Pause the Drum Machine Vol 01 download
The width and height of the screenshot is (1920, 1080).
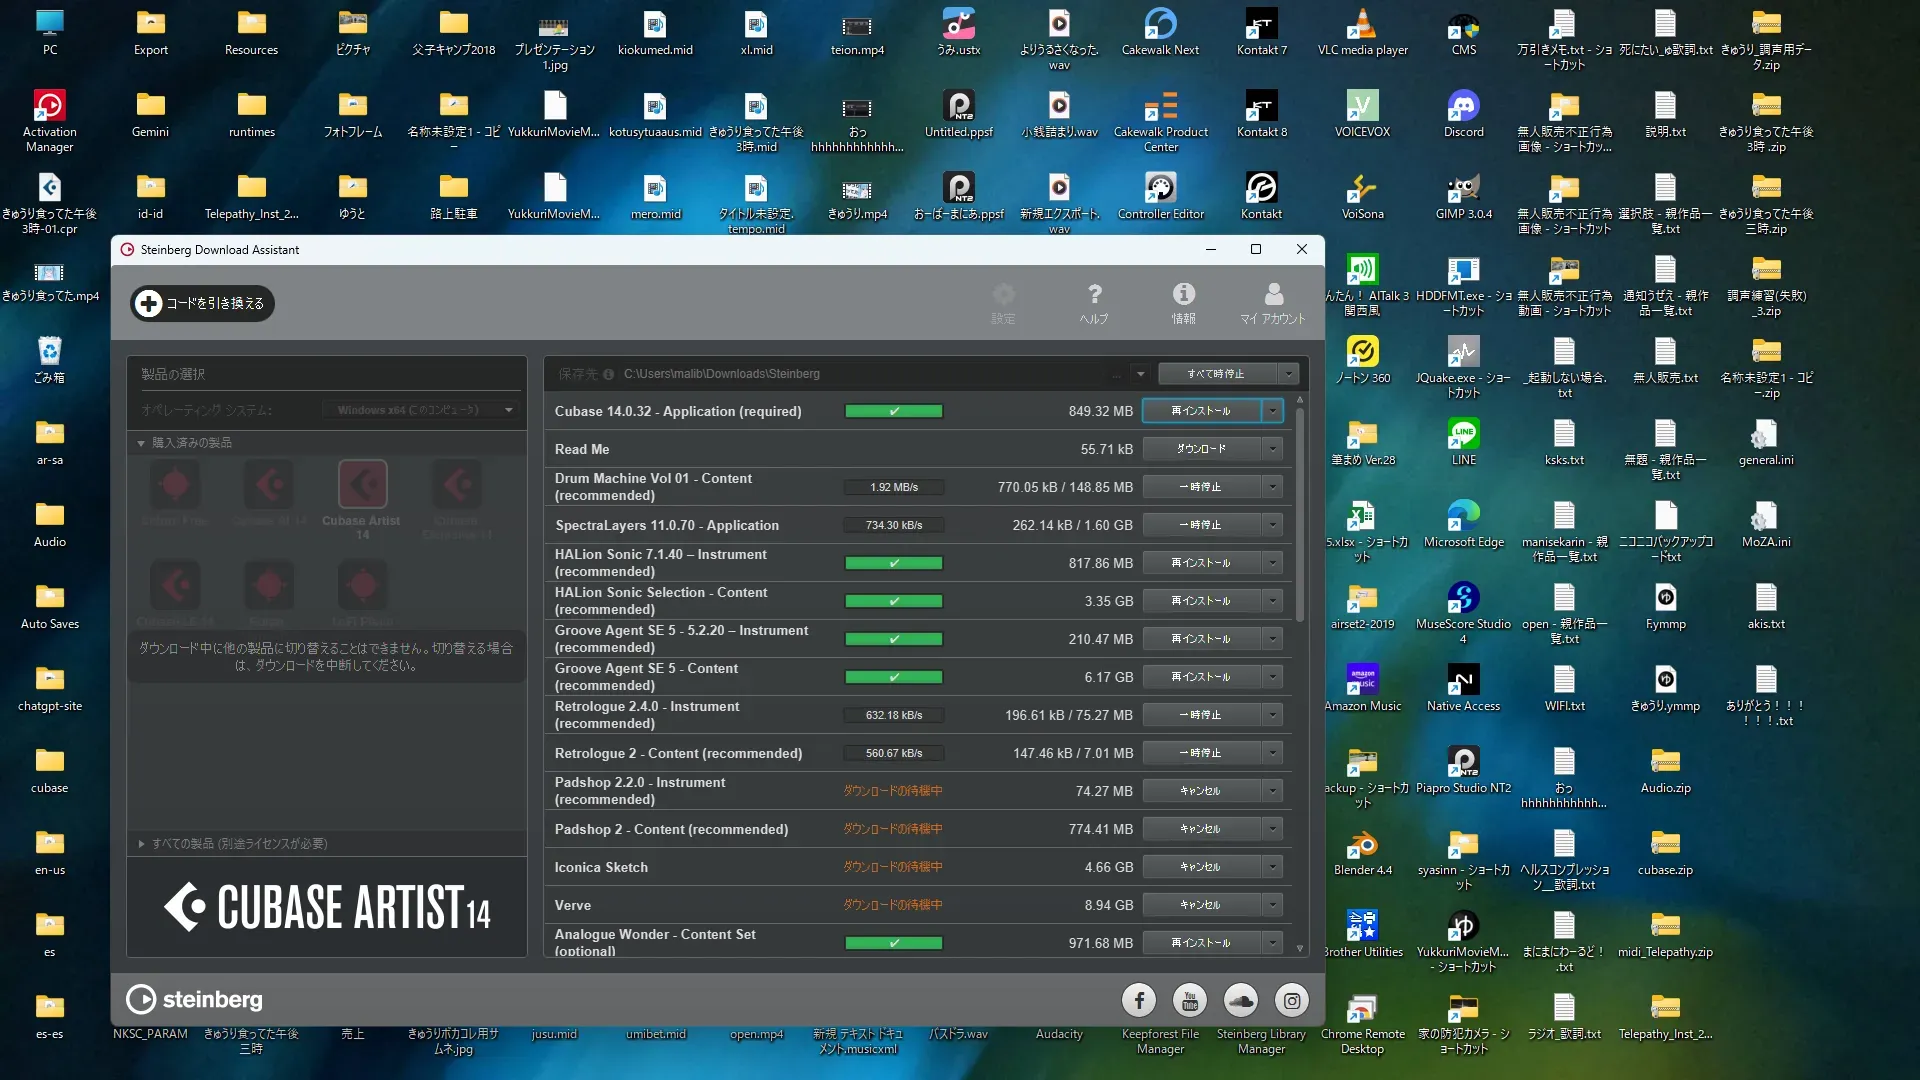[1201, 487]
